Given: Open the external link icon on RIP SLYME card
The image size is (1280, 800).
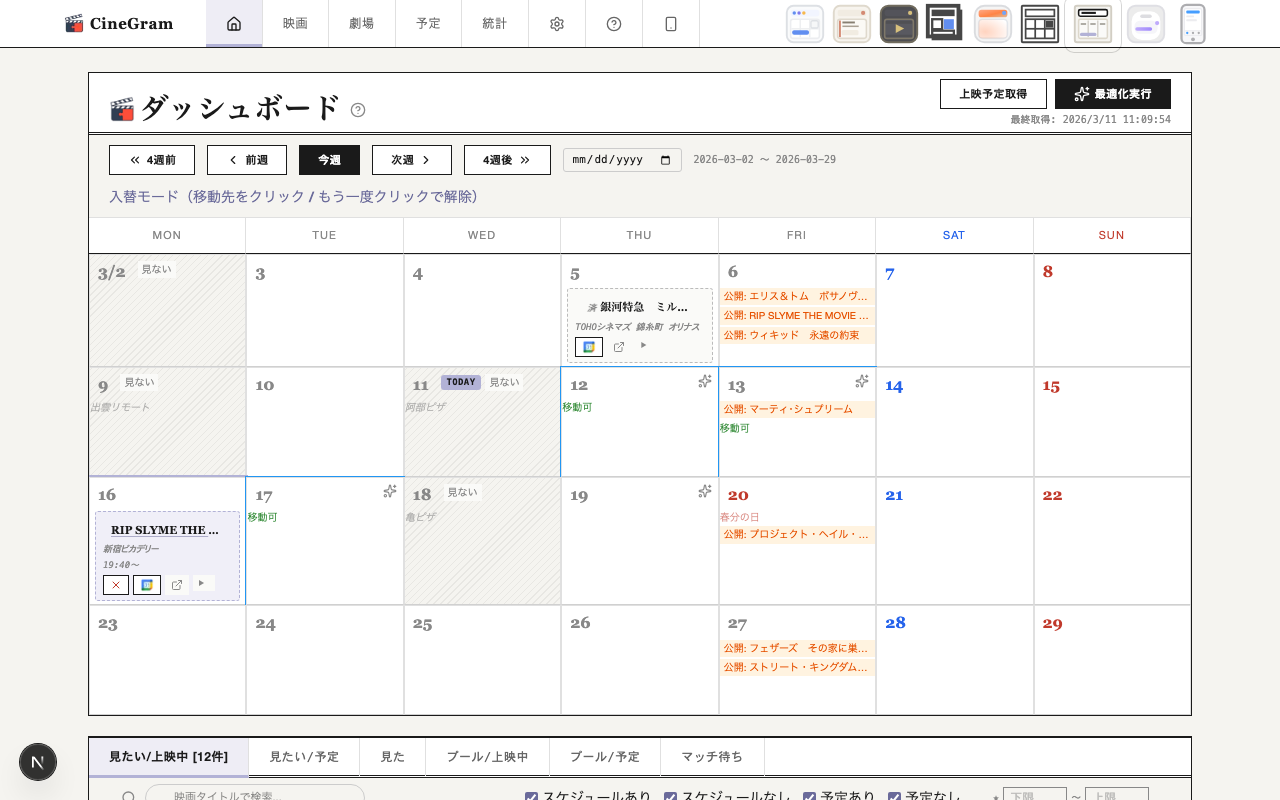Looking at the screenshot, I should coord(177,584).
